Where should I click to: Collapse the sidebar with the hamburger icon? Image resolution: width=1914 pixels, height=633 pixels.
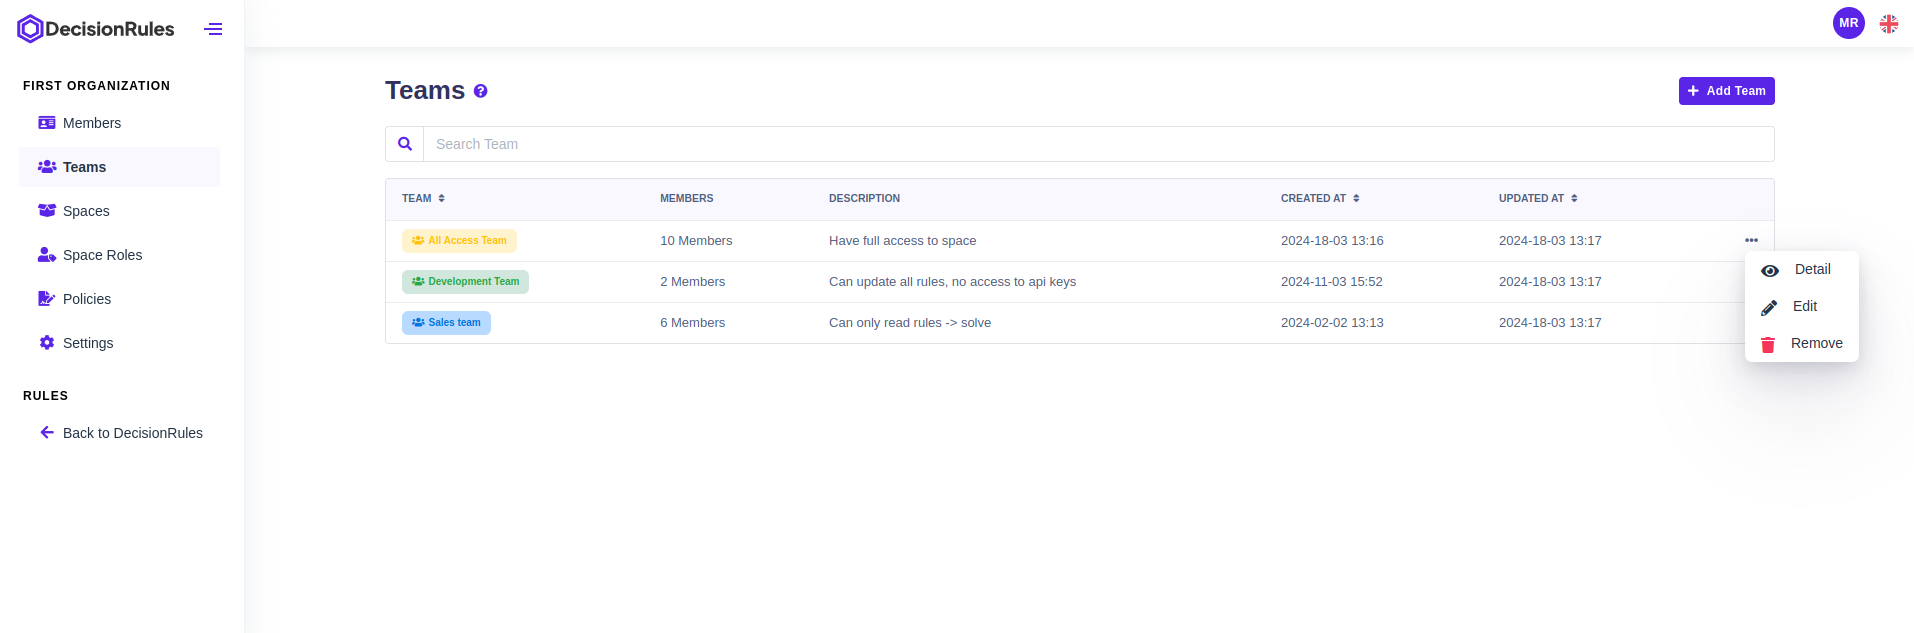pos(213,29)
